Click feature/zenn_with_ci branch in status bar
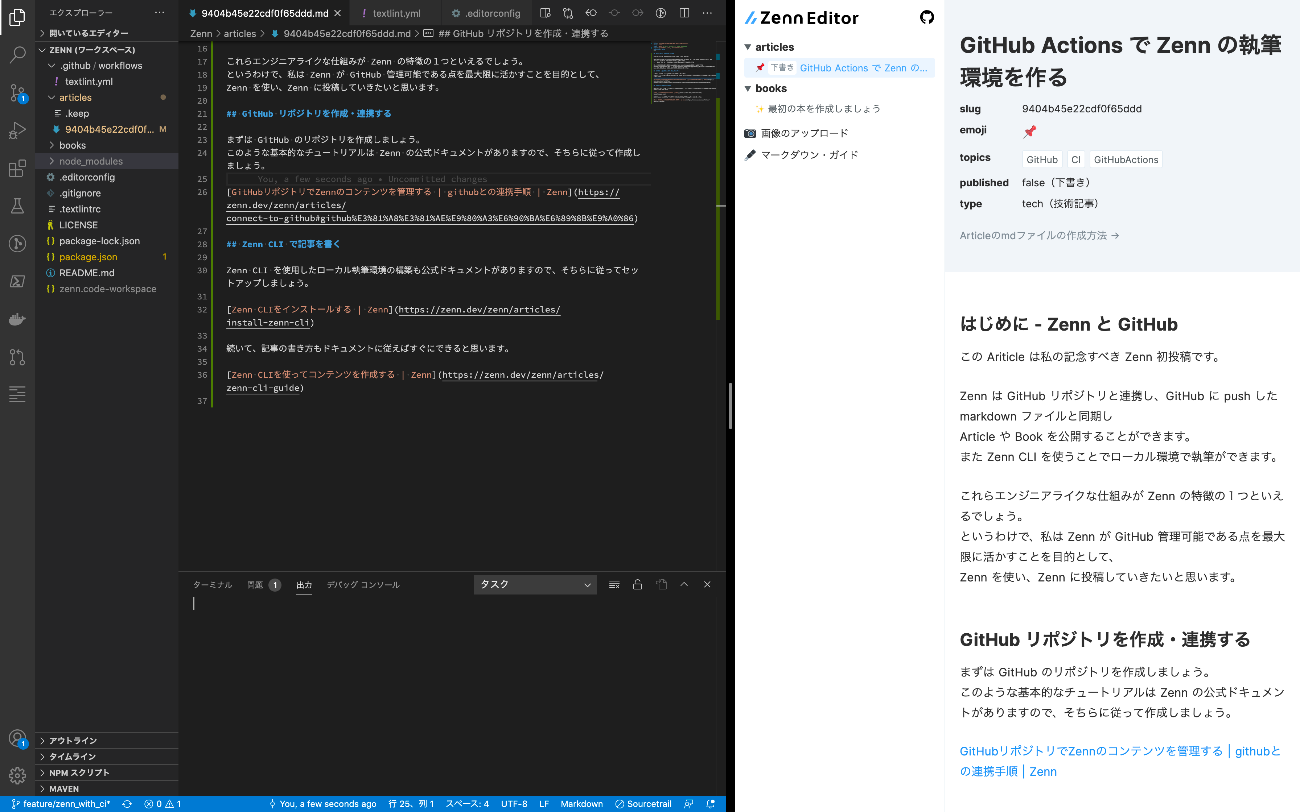The height and width of the screenshot is (812, 1300). 59,804
